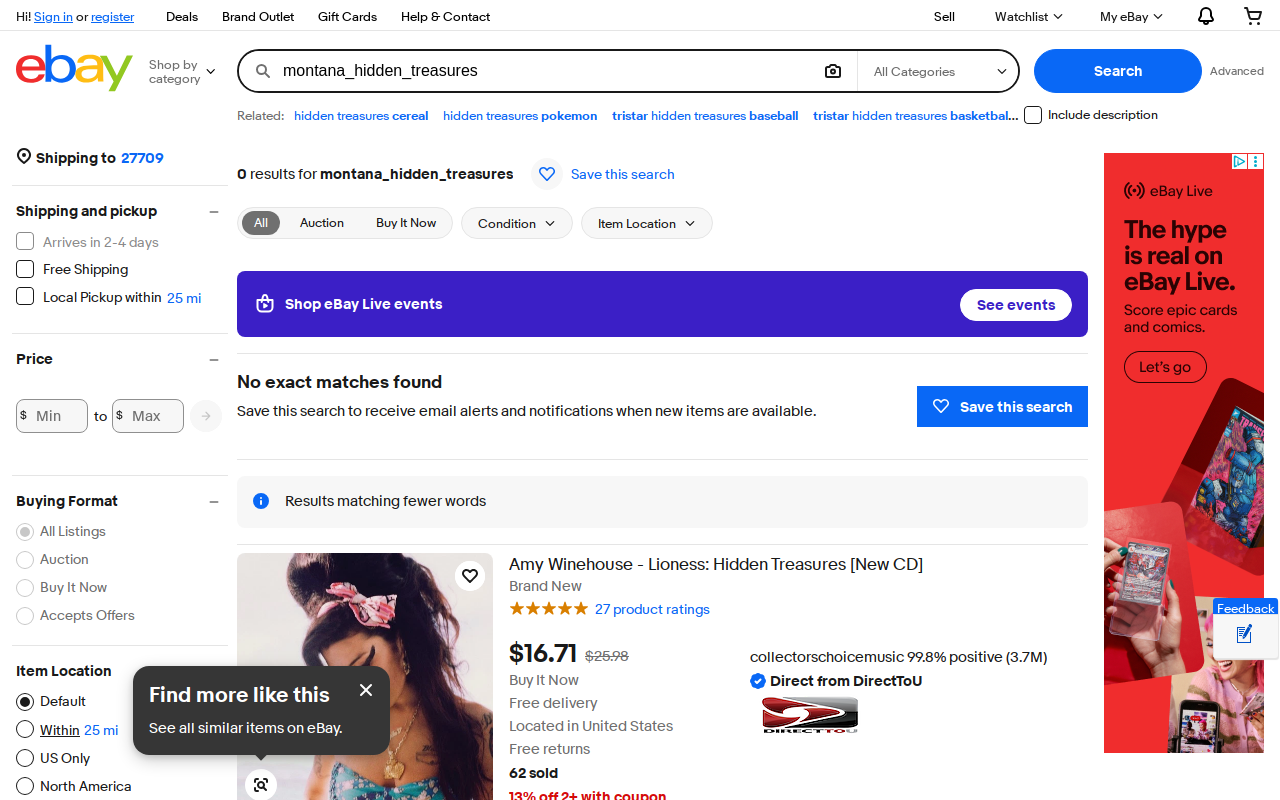Click the eBay logo

(x=74, y=68)
